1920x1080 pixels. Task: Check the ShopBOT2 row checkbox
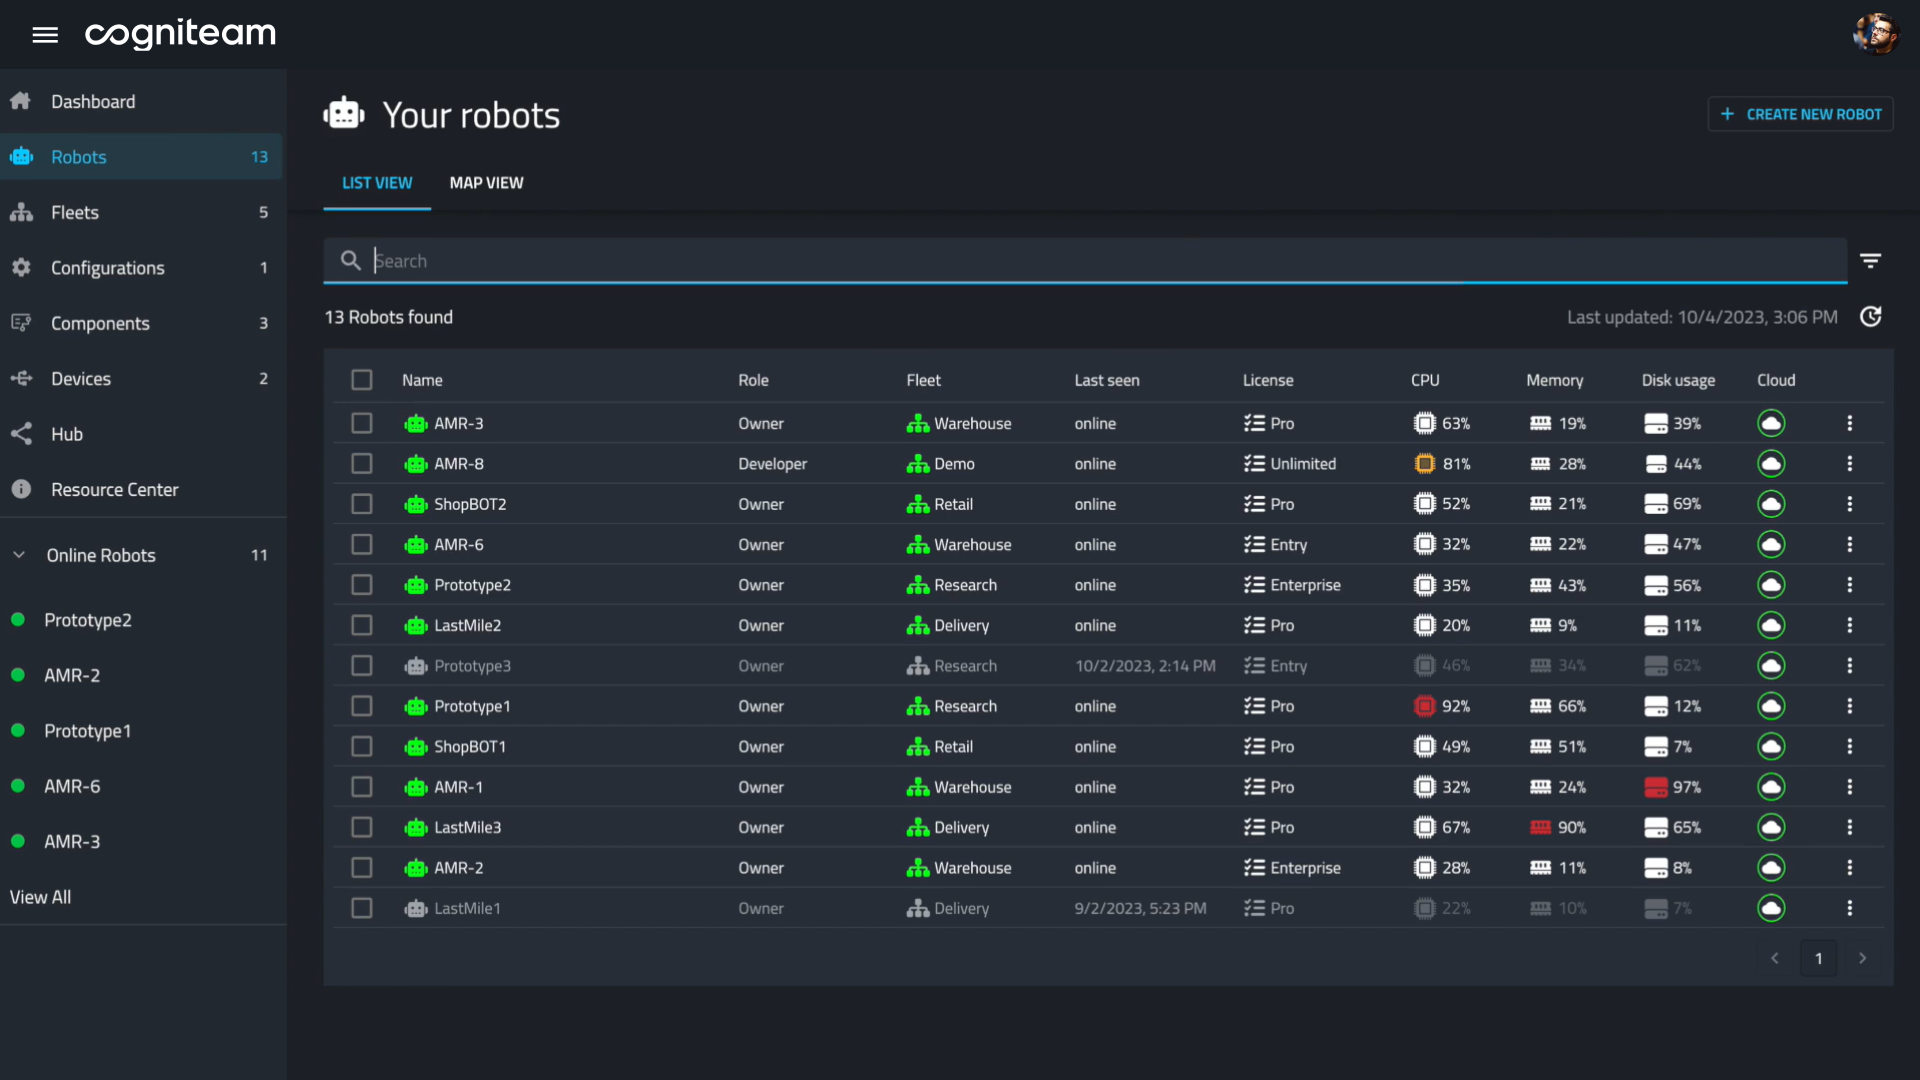click(362, 504)
